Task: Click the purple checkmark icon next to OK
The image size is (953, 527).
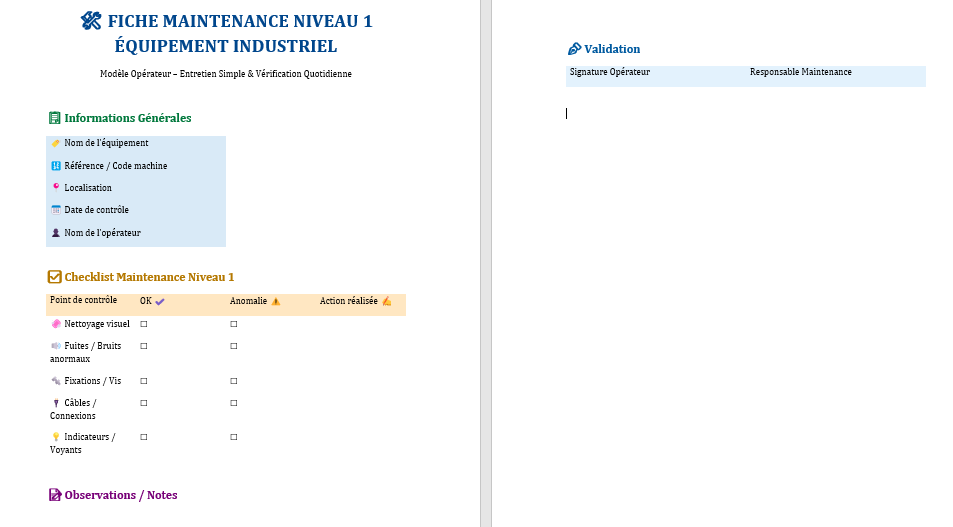Action: (160, 301)
